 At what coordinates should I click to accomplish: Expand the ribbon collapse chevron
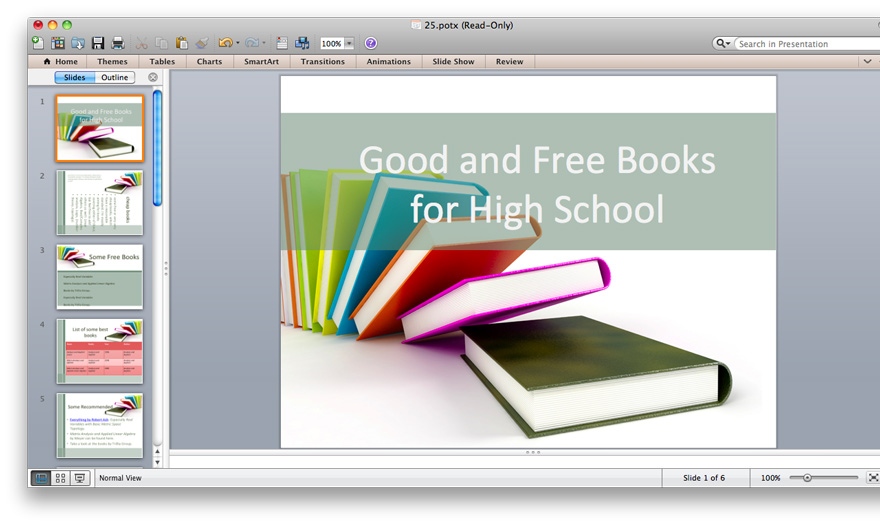(867, 61)
